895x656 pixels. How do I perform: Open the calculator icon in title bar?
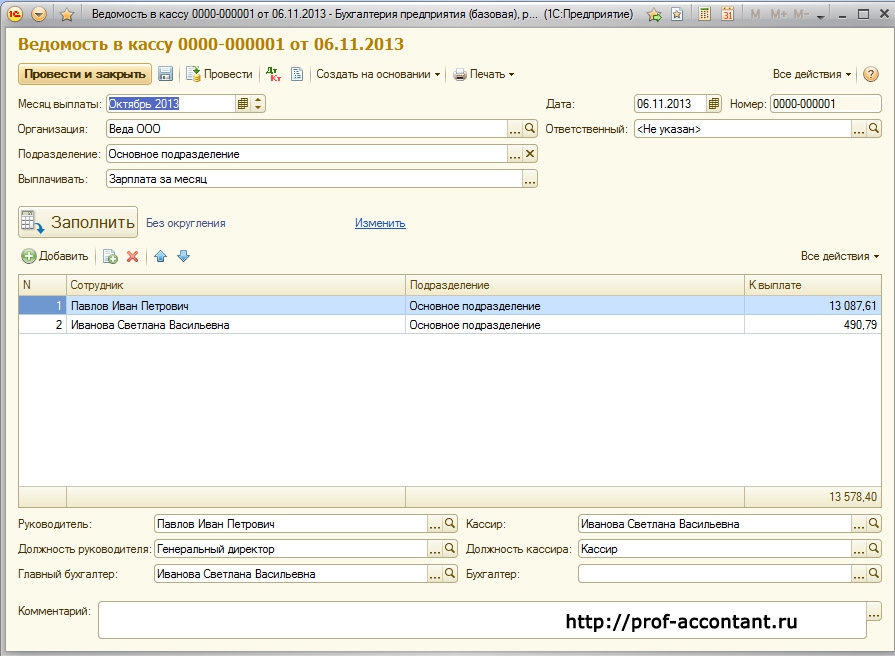pyautogui.click(x=705, y=14)
